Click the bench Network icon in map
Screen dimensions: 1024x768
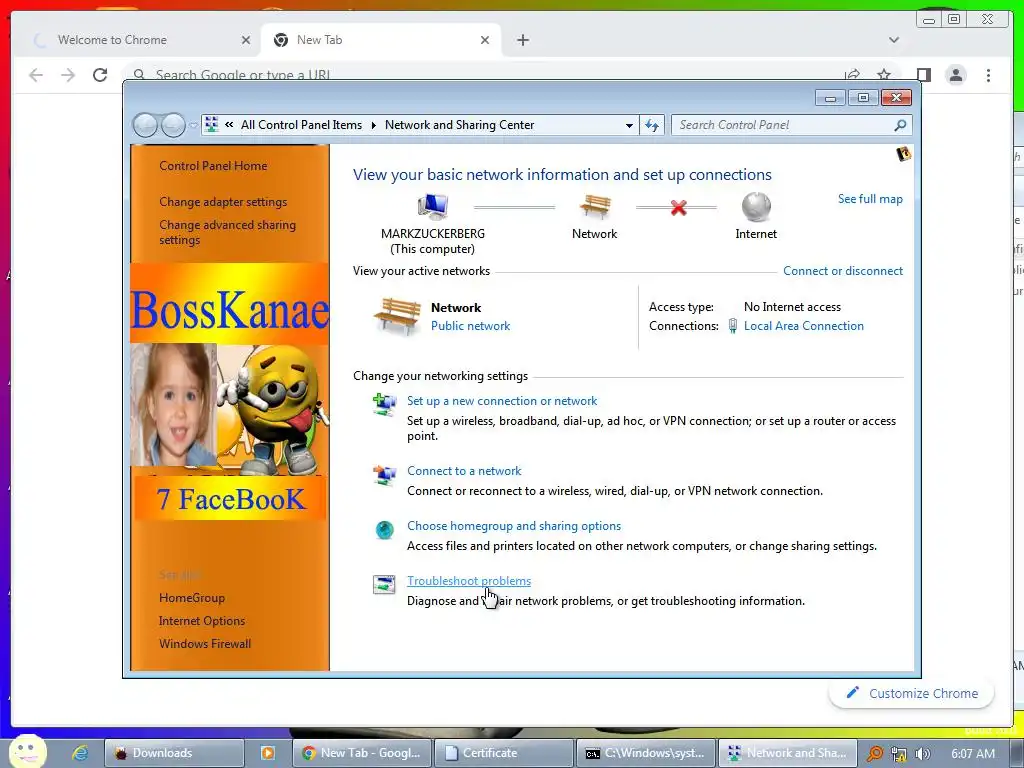click(x=595, y=207)
